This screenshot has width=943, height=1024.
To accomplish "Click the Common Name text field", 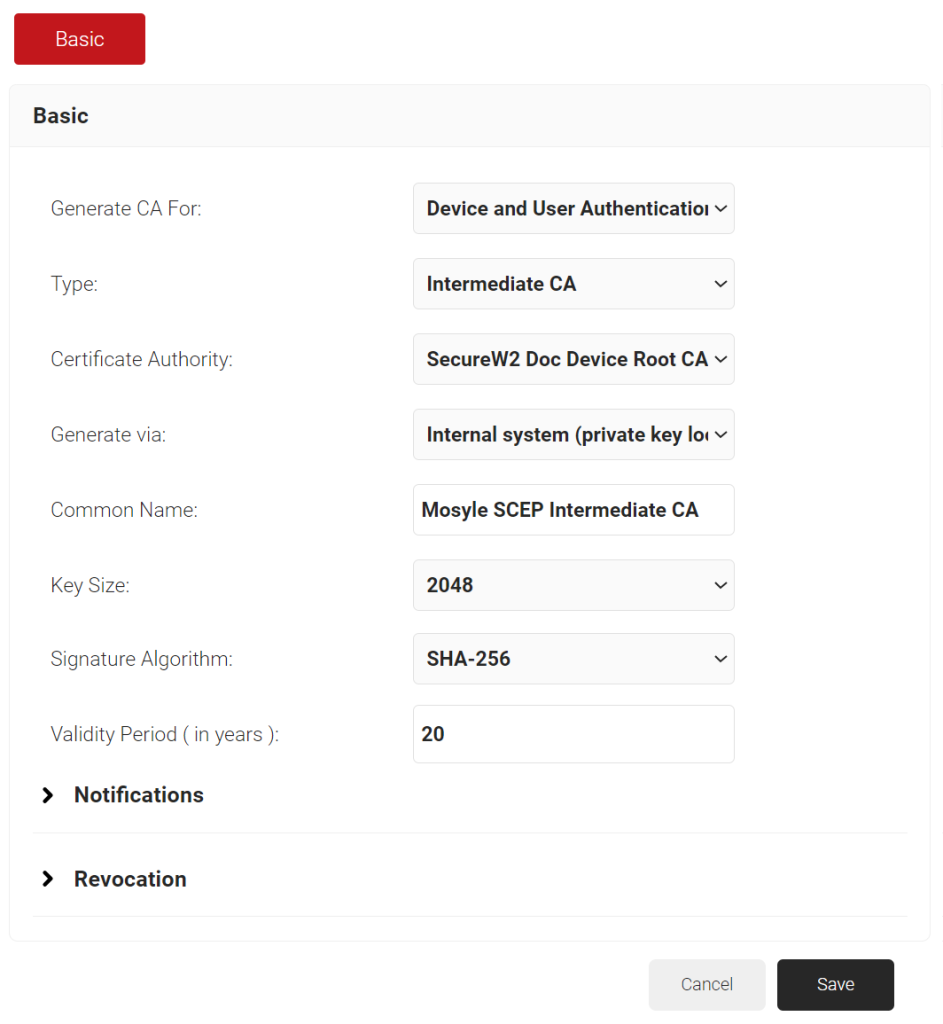I will 573,510.
